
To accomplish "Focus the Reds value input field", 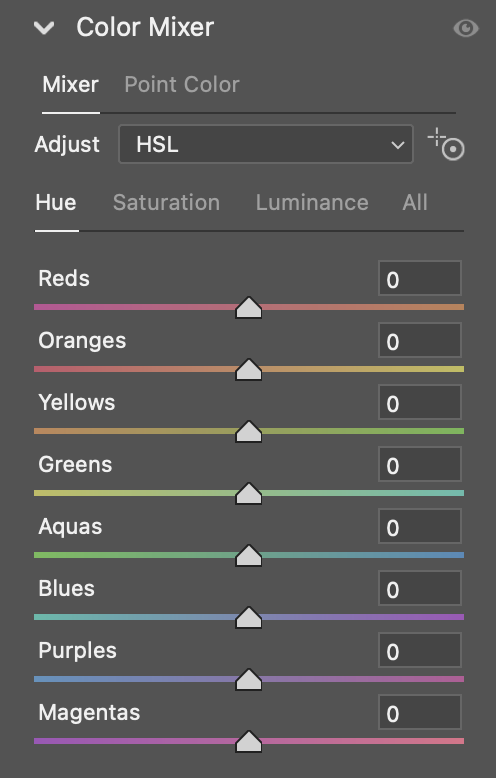I will point(420,278).
